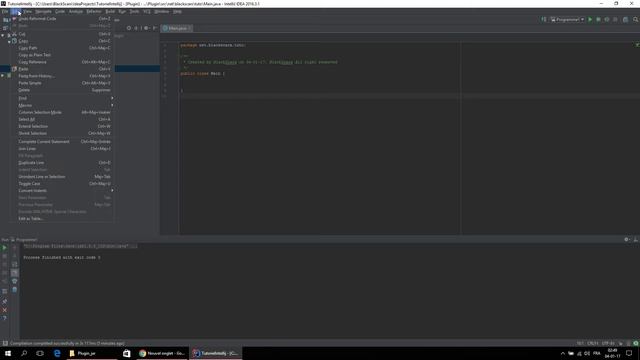The width and height of the screenshot is (640, 360).
Task: Choose Shrink Selection
Action: point(62,133)
